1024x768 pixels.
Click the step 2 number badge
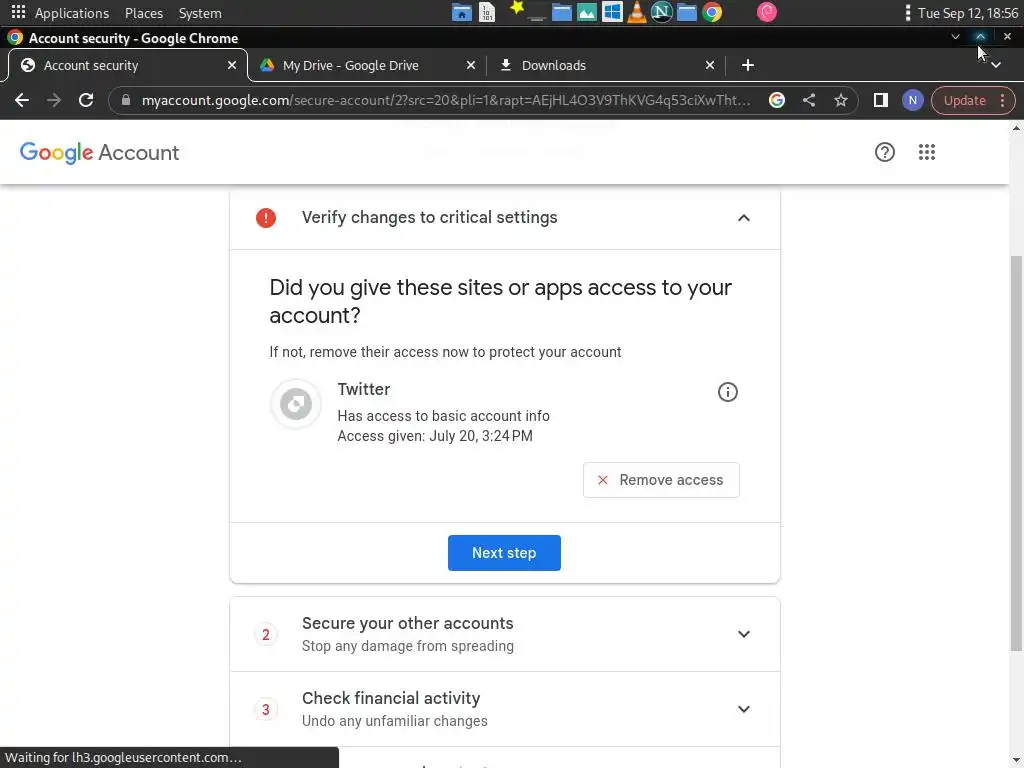[x=266, y=634]
